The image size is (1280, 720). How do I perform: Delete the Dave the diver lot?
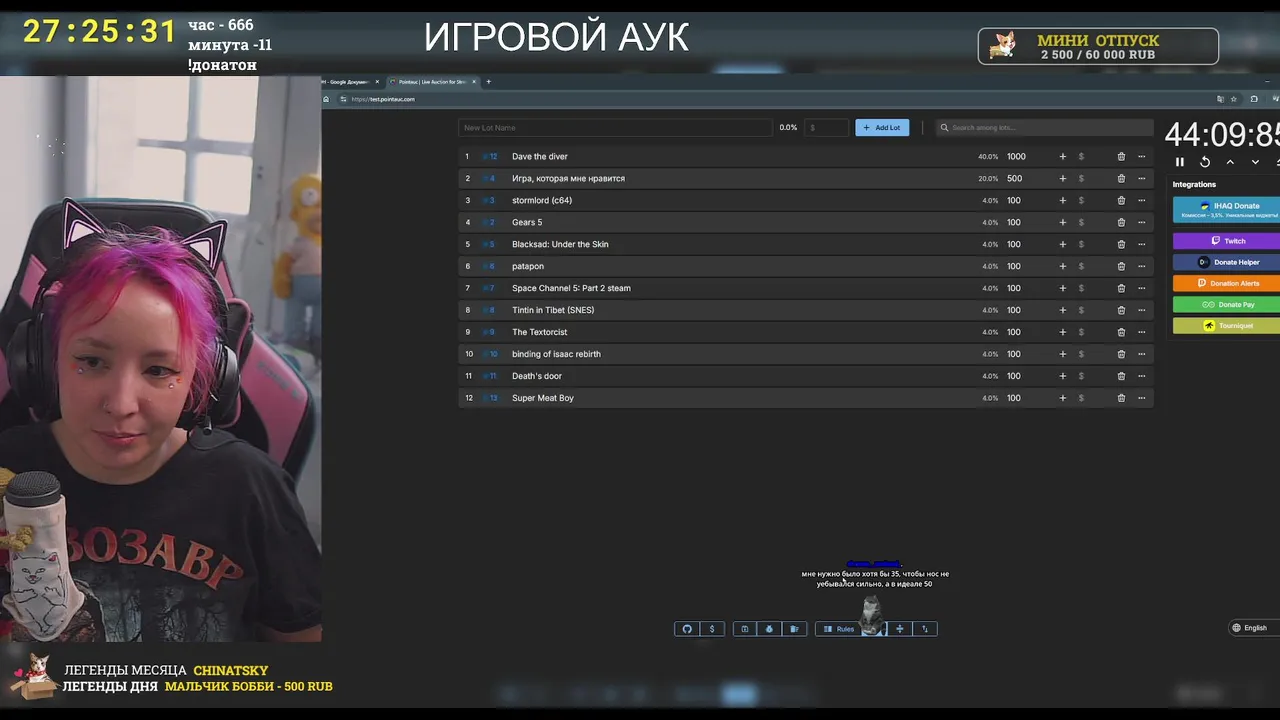coord(1121,157)
